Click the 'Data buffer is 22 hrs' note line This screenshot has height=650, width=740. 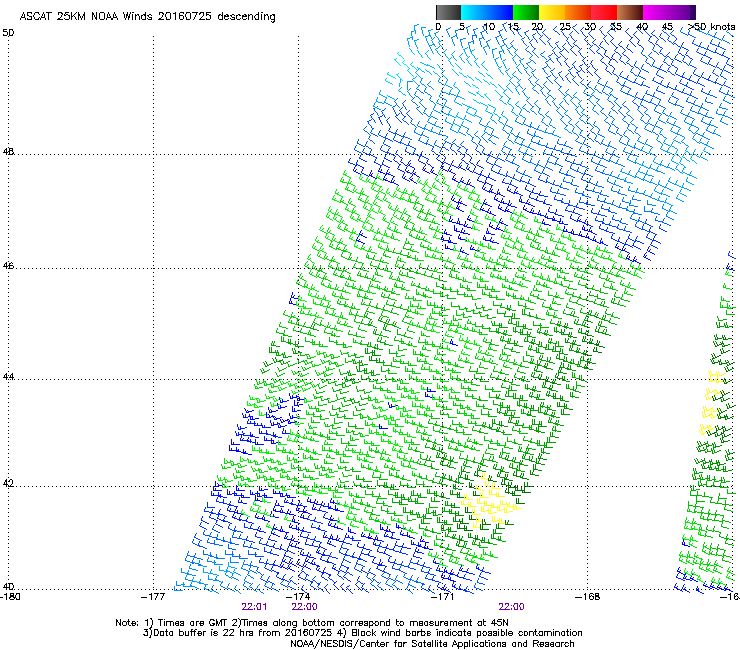(362, 633)
